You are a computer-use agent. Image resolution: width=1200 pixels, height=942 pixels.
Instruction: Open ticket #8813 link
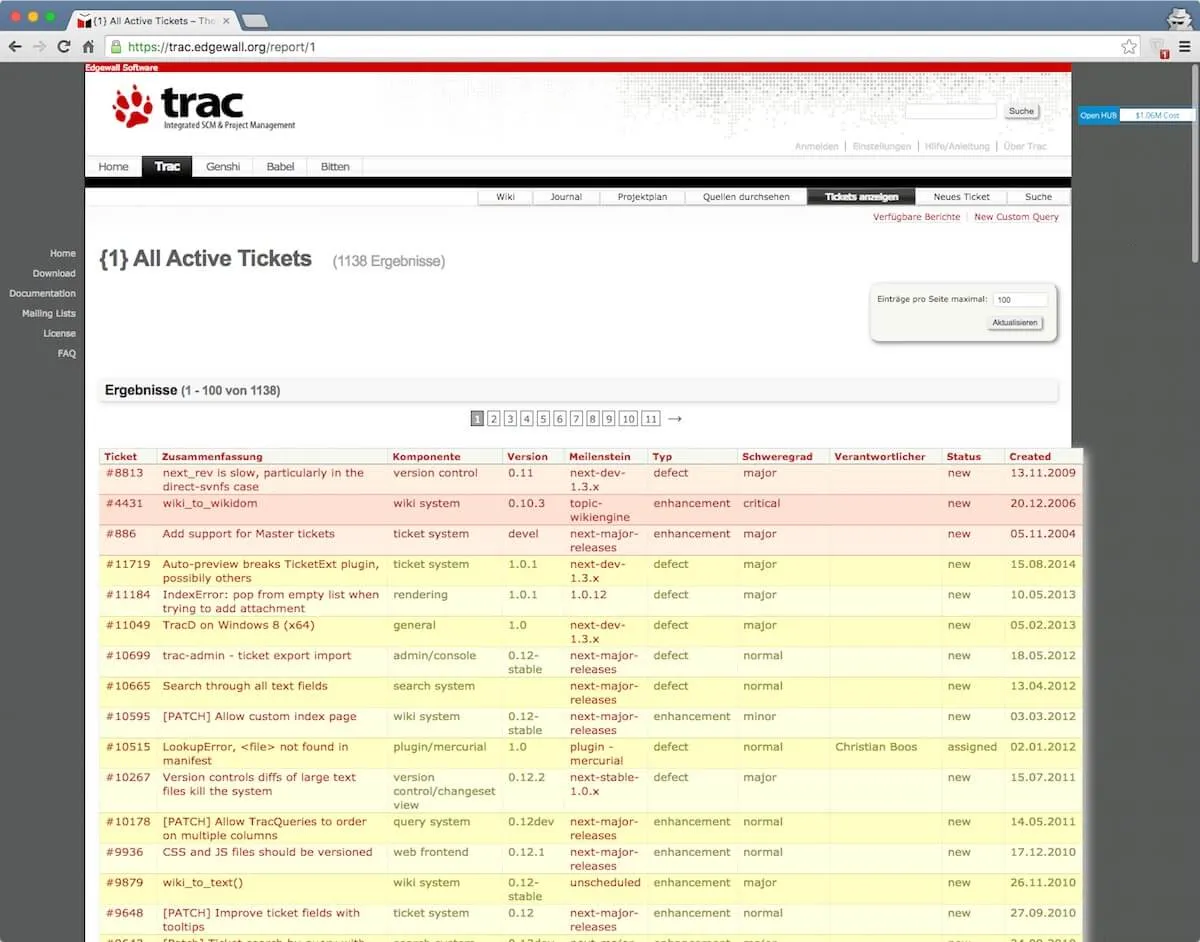click(x=125, y=473)
